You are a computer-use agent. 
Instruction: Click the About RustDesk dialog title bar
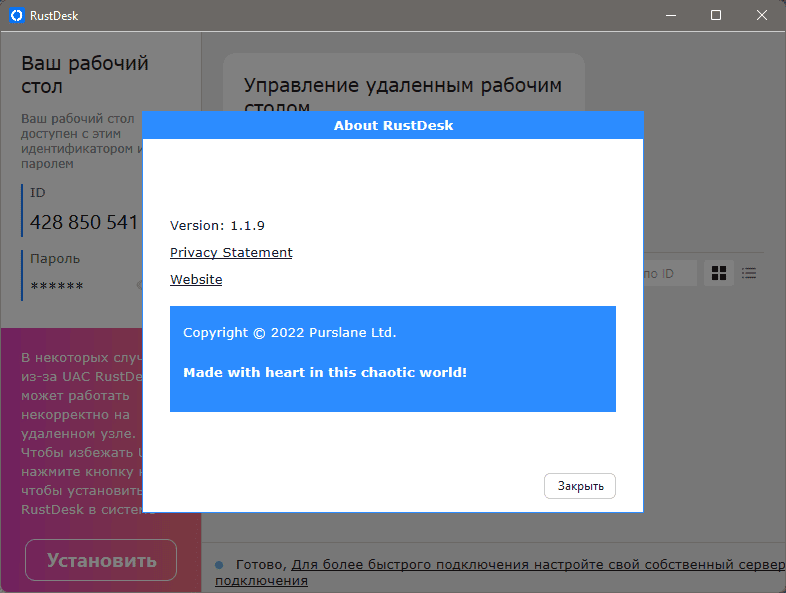coord(392,125)
